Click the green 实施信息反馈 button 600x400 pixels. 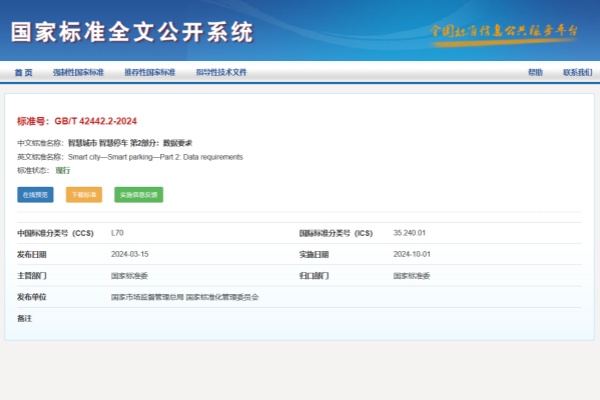pyautogui.click(x=138, y=195)
